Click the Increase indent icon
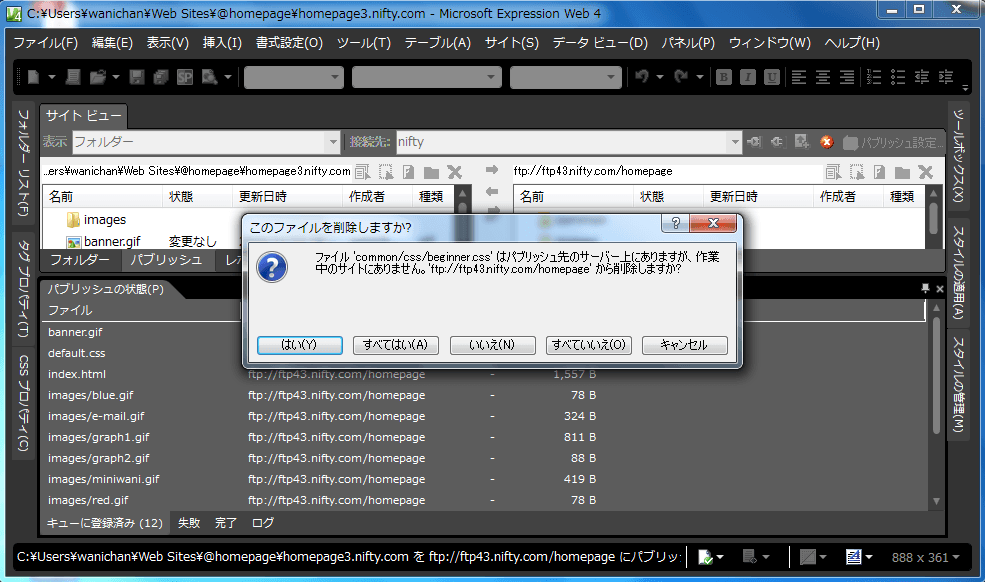Image resolution: width=985 pixels, height=582 pixels. [x=946, y=77]
